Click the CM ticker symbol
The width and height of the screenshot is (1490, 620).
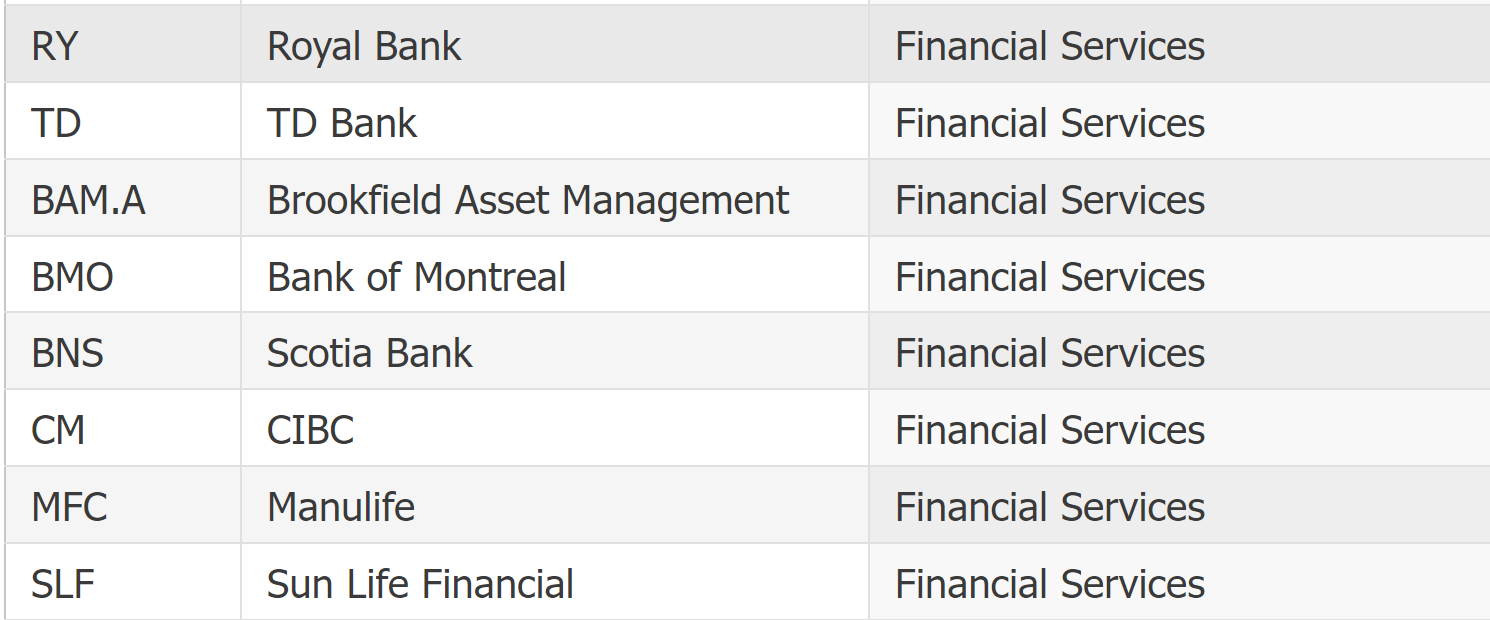[58, 431]
